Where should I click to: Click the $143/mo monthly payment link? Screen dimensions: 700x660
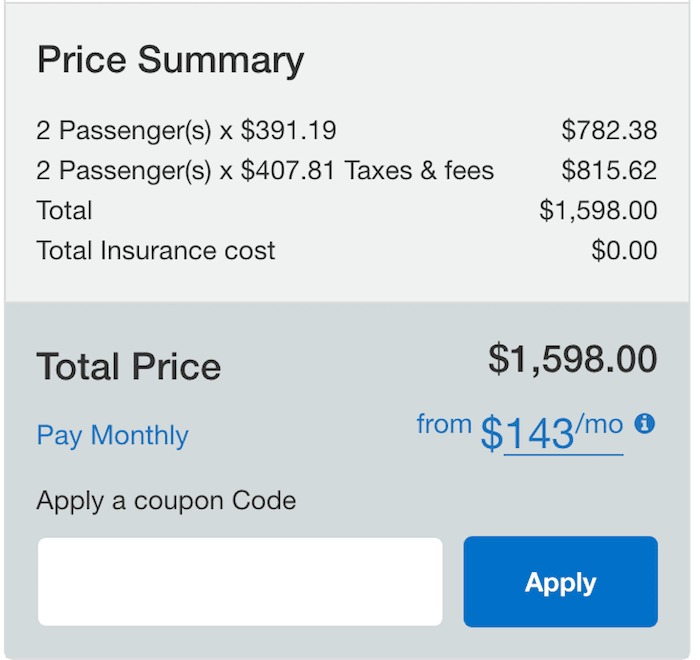[552, 433]
